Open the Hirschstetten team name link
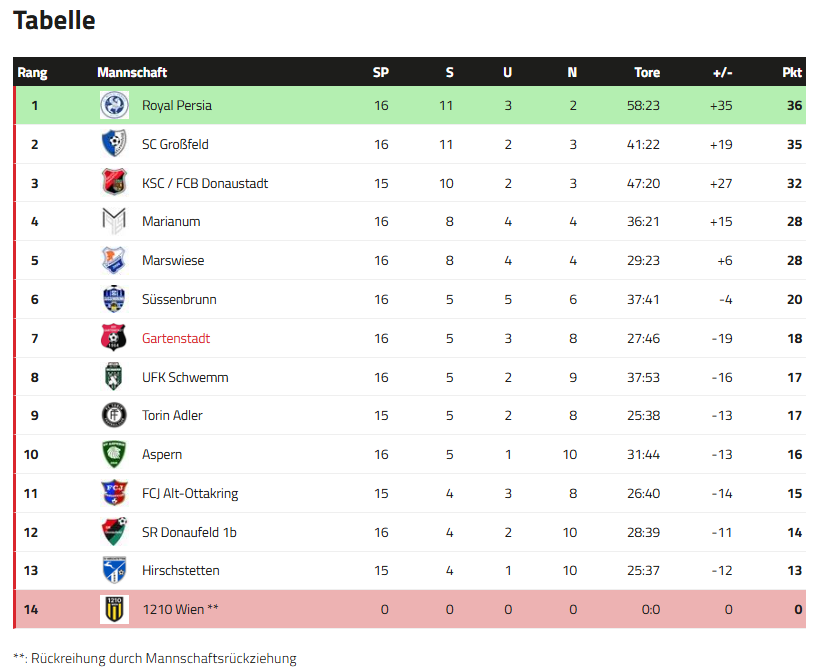820x672 pixels. [181, 570]
